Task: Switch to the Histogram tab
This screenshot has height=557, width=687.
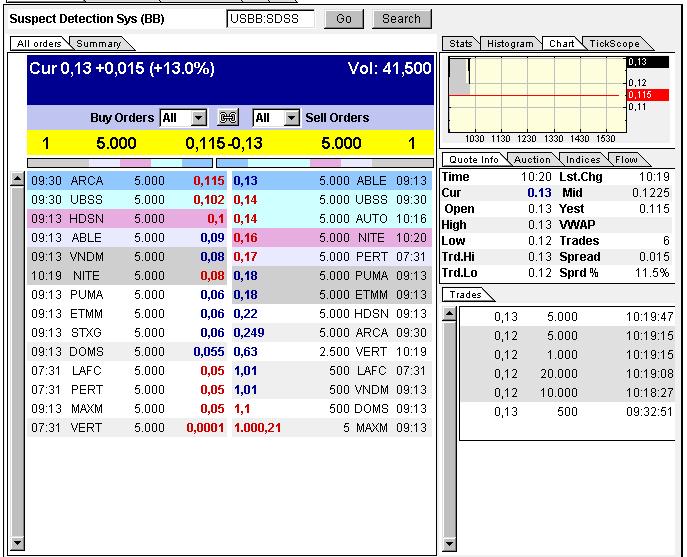Action: click(x=510, y=44)
